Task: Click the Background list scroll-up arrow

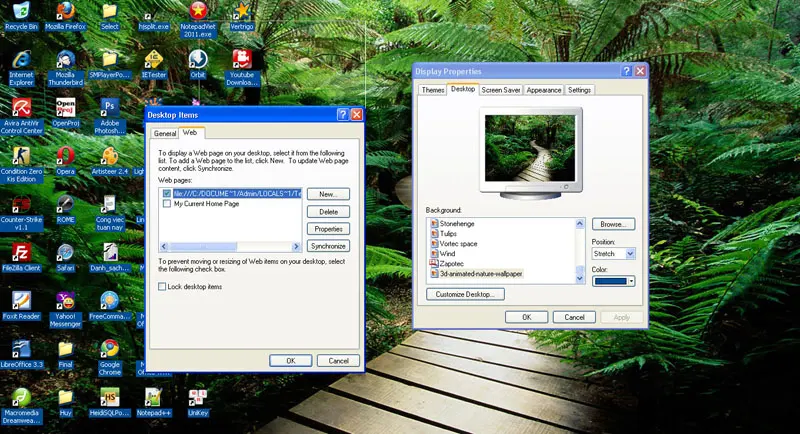Action: click(580, 223)
